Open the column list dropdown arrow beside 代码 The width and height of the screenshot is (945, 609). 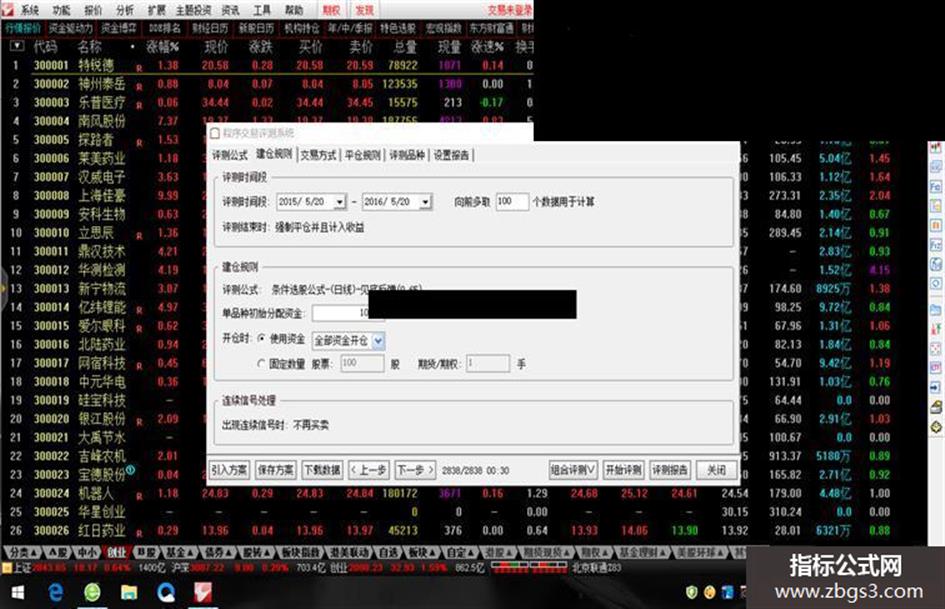[x=17, y=46]
